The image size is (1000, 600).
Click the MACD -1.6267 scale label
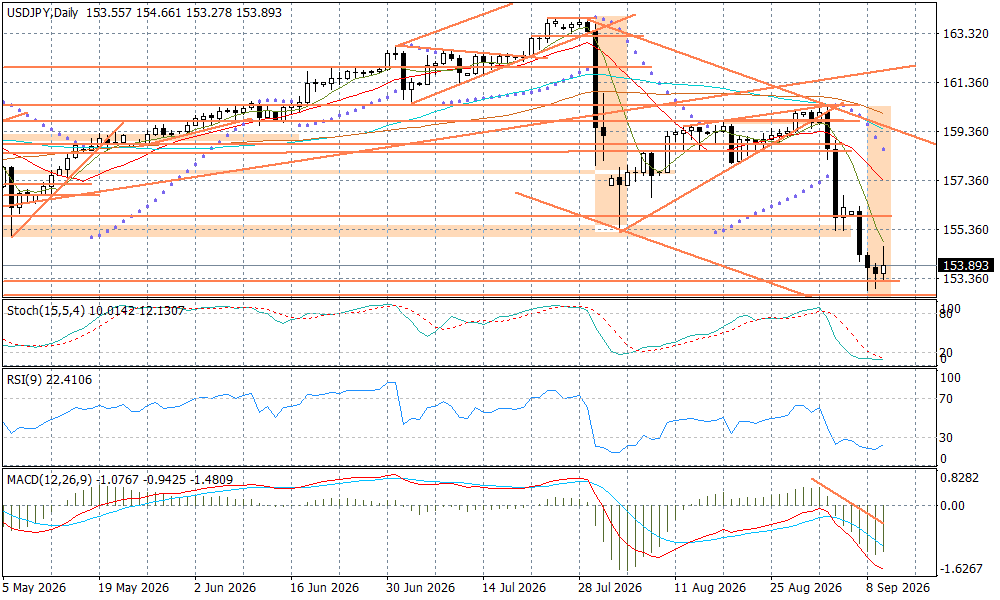pyautogui.click(x=962, y=568)
